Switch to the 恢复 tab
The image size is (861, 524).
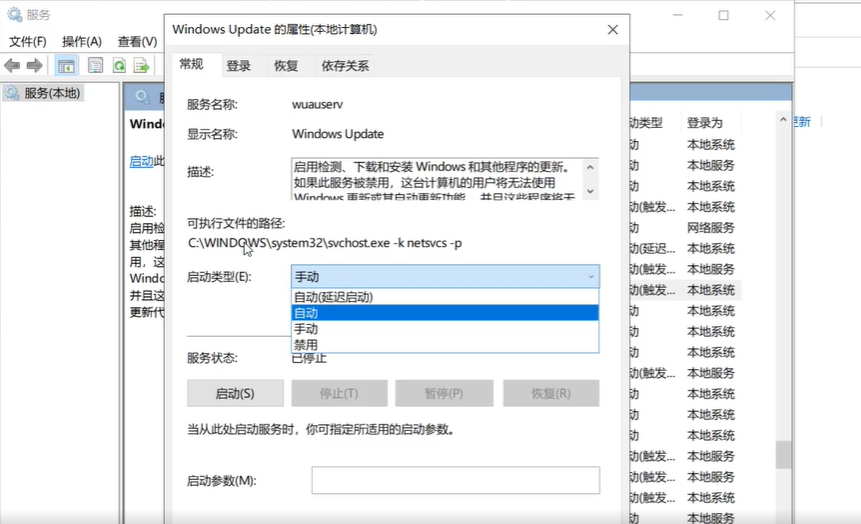[286, 66]
